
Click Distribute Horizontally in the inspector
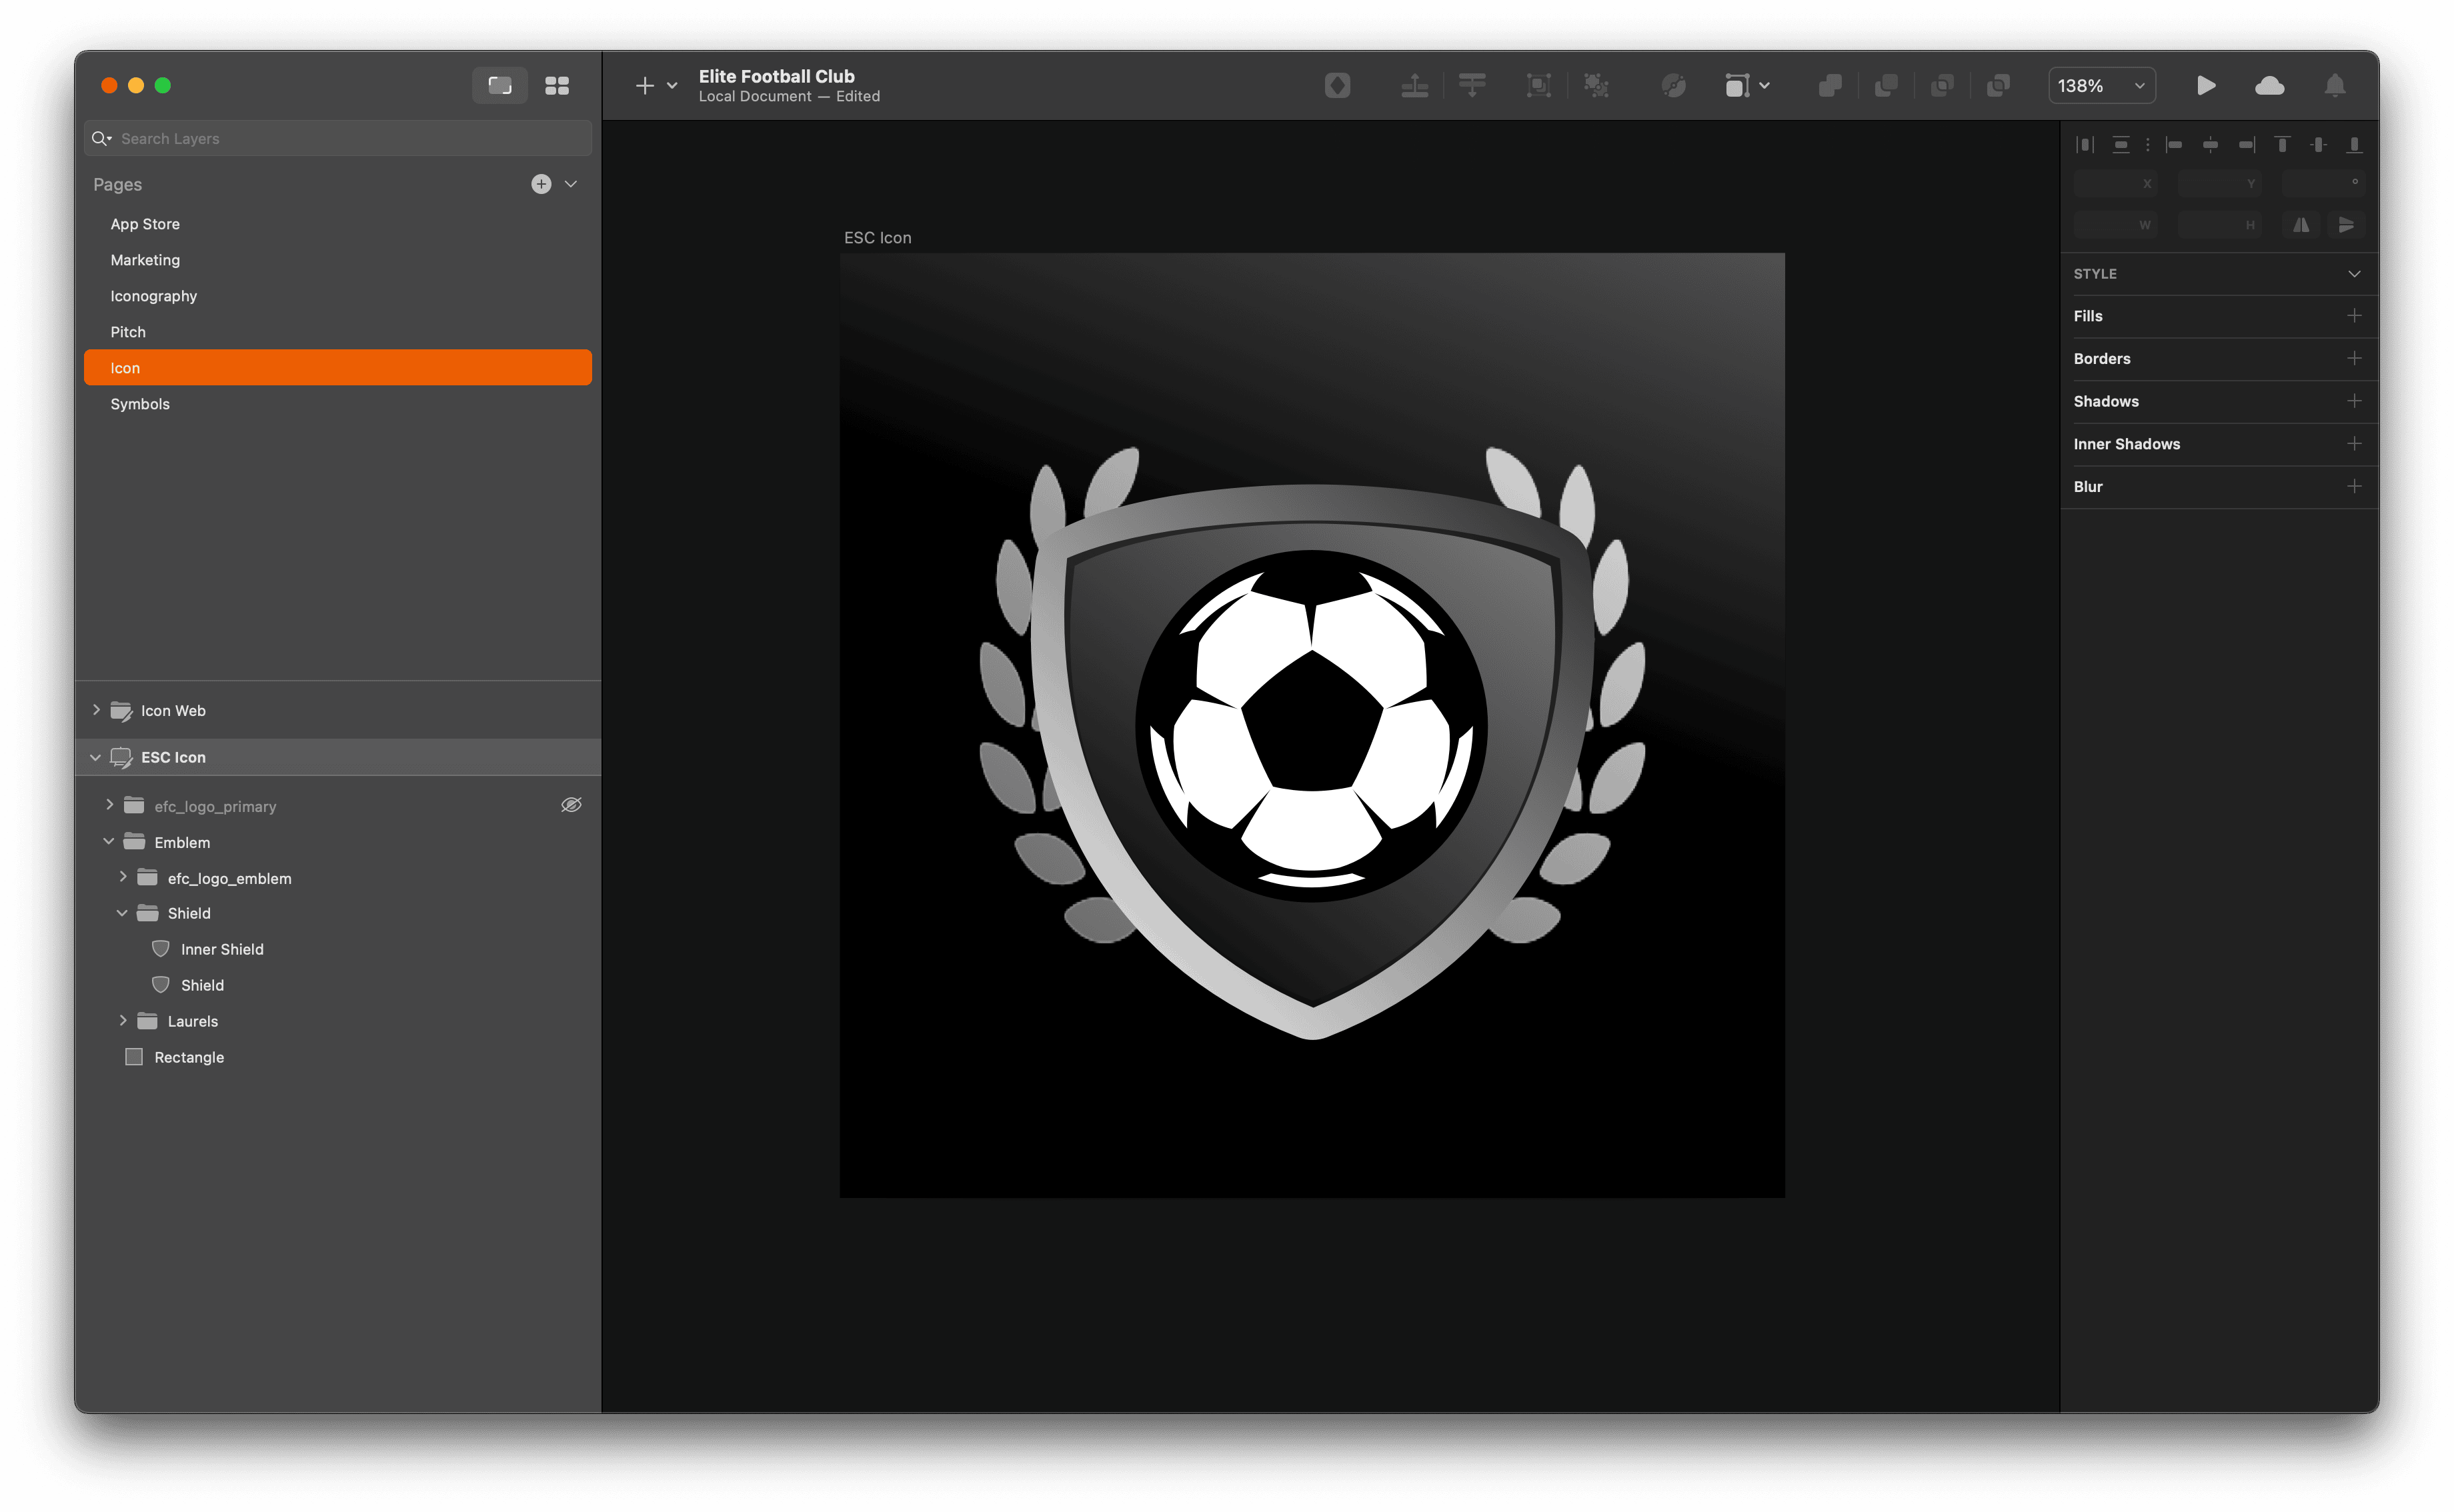pos(2085,145)
